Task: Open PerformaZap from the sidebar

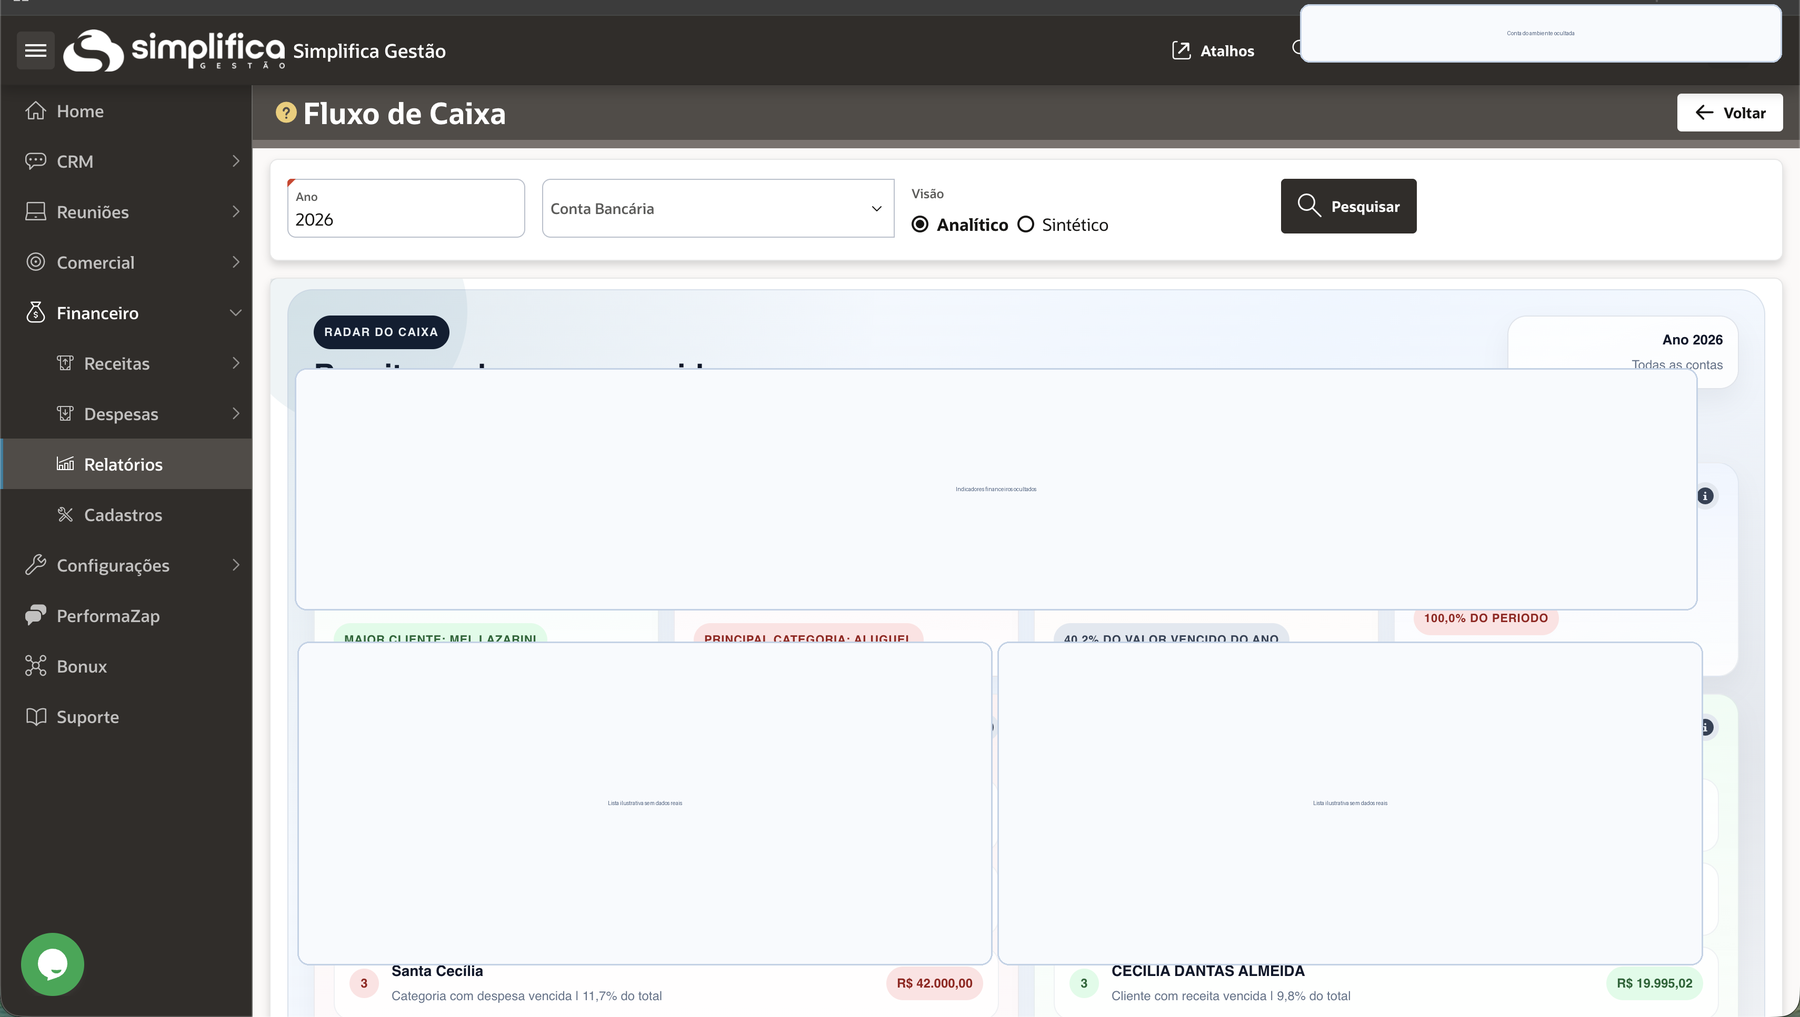Action: click(108, 616)
